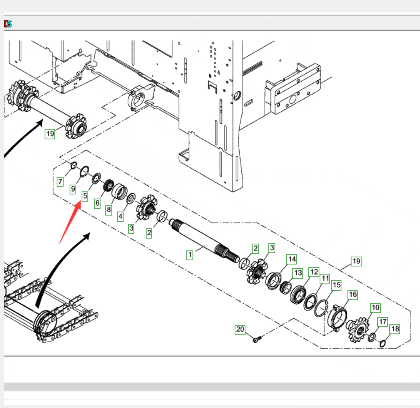Open part callout 8
Viewport: 420px width, 408px height.
[108, 210]
